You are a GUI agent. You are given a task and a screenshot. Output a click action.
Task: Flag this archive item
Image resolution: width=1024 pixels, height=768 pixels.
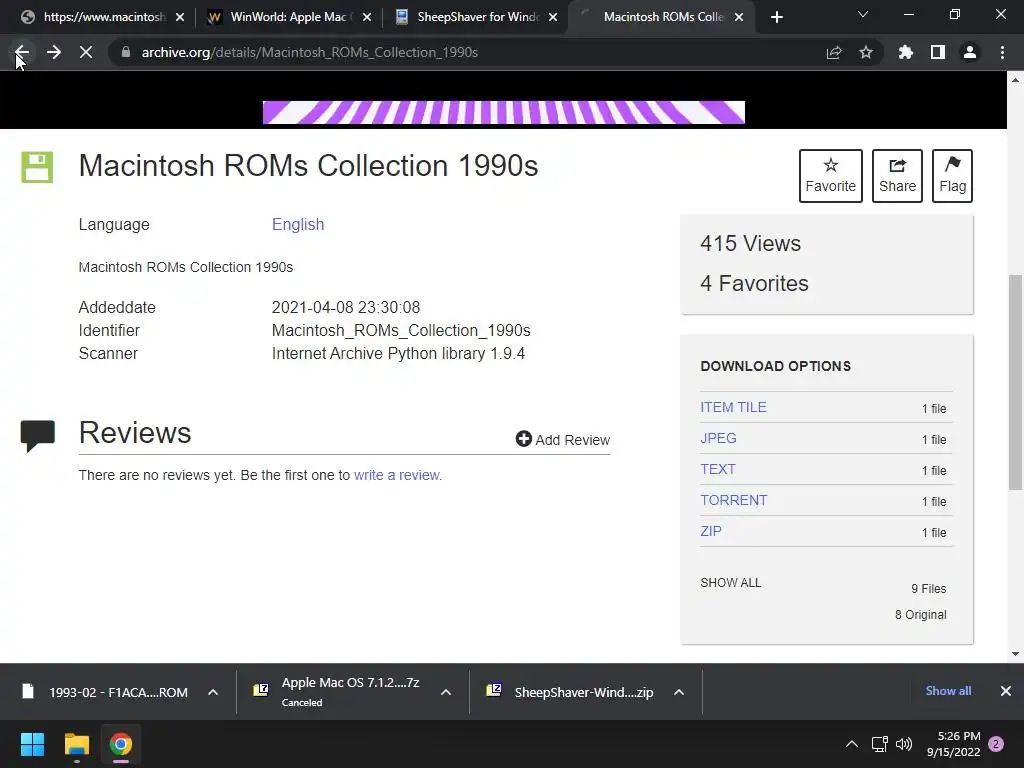(x=952, y=176)
